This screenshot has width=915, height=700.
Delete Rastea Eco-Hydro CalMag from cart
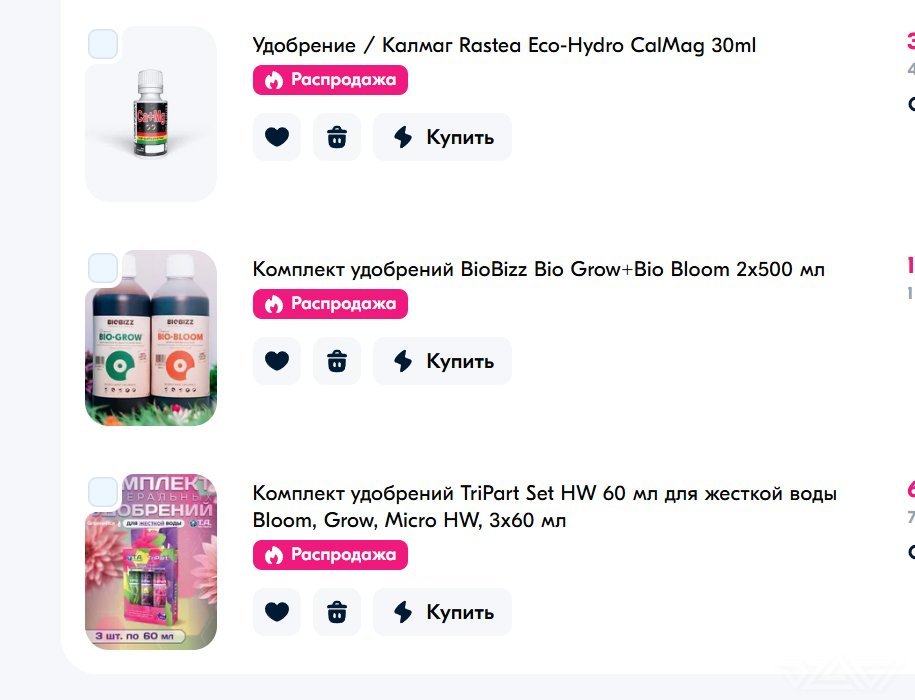point(337,137)
